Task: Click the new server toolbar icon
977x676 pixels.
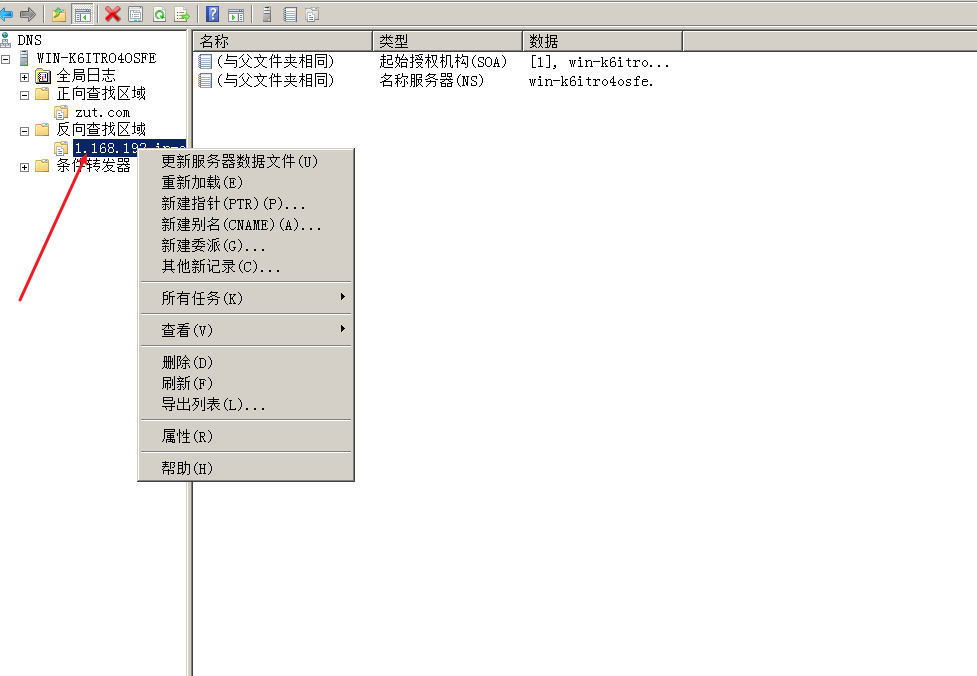Action: pos(267,14)
